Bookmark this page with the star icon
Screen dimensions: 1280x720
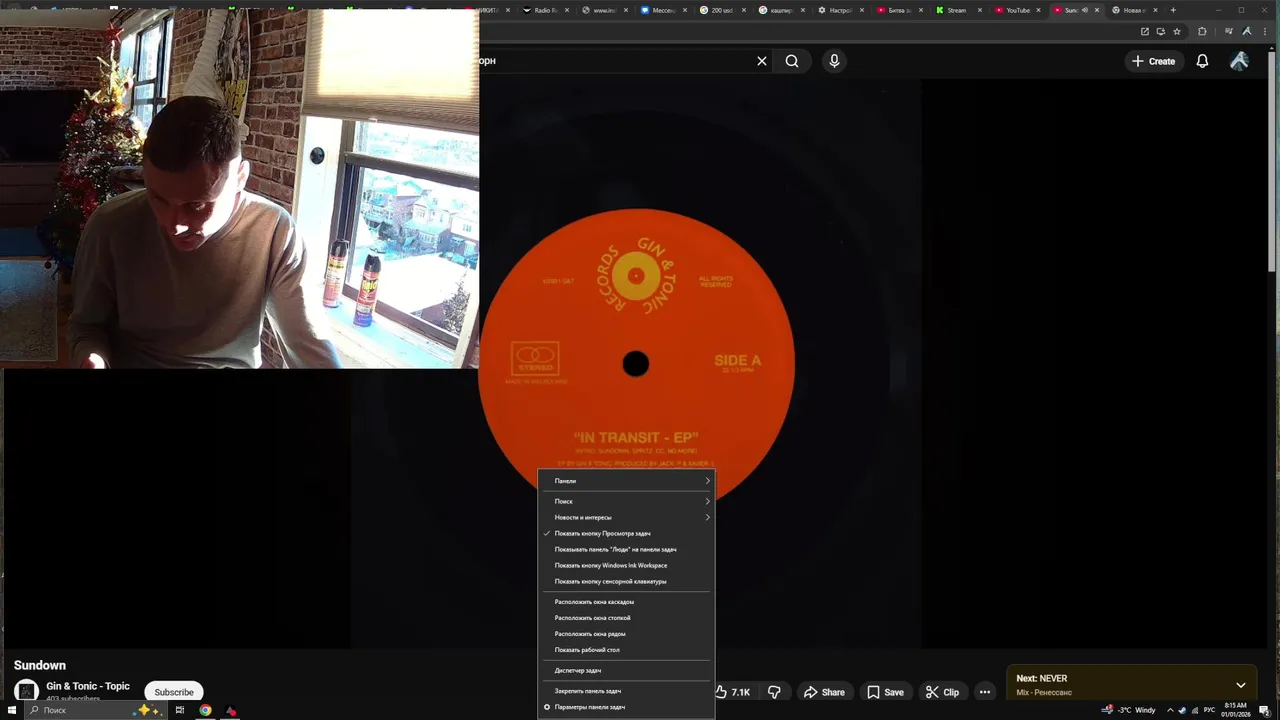pos(1177,31)
